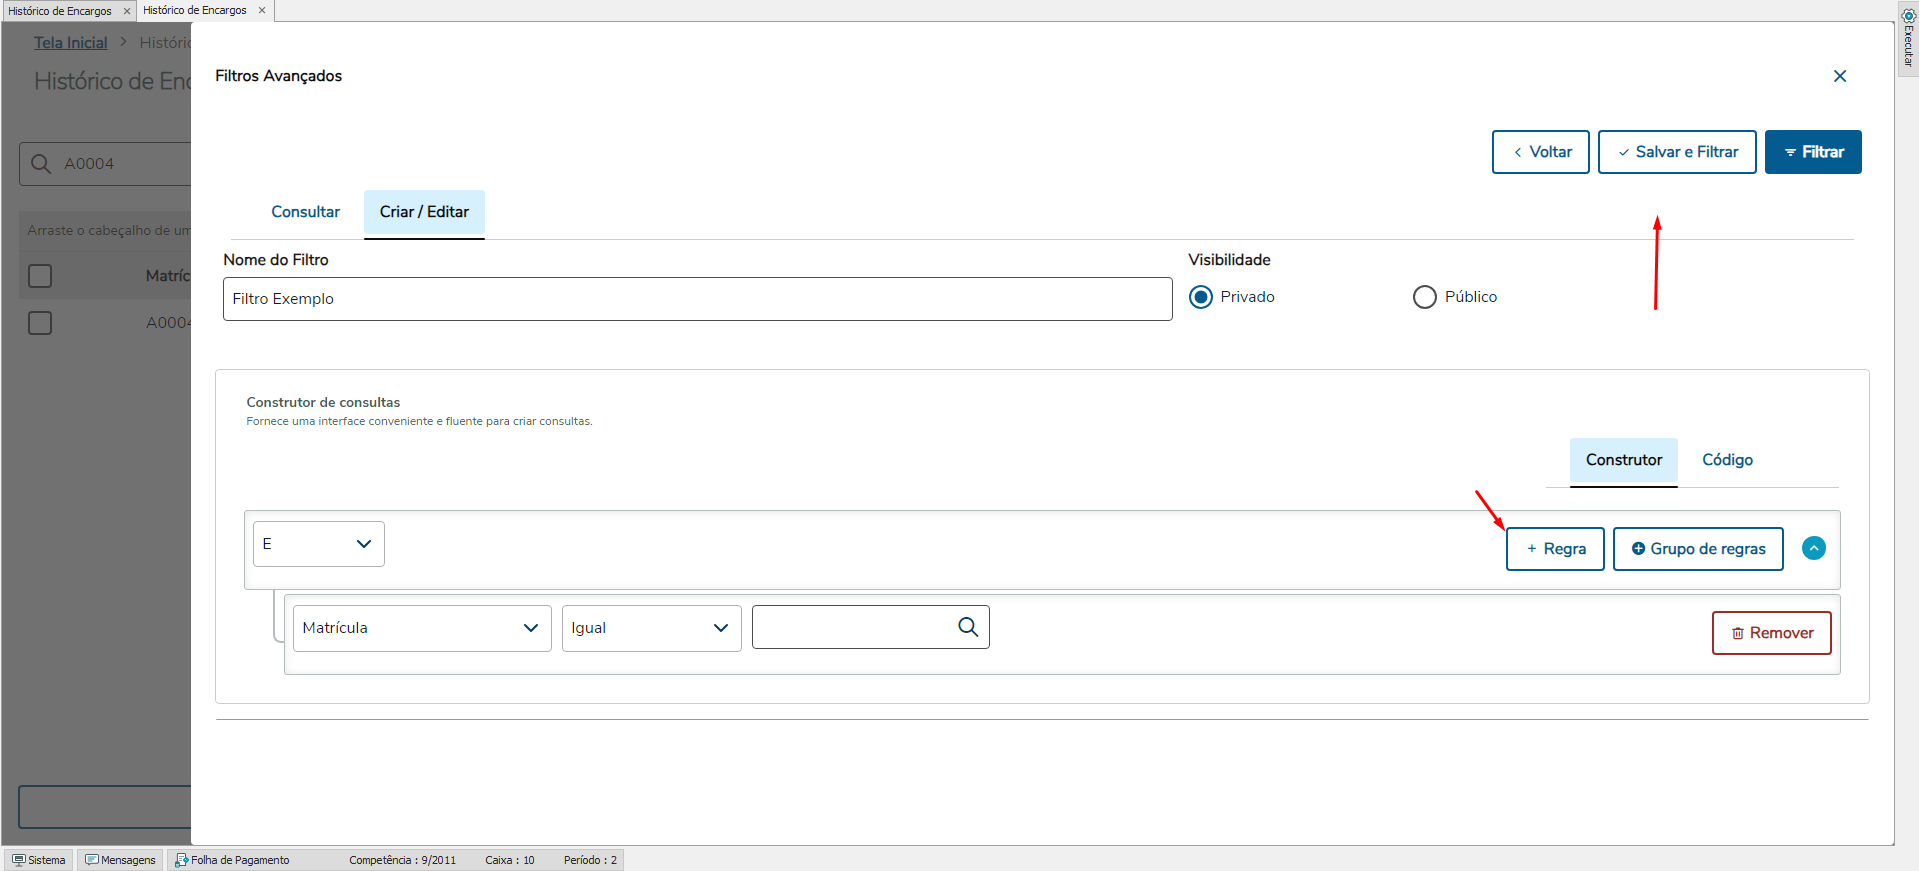Open the Matrícula field dropdown
Image resolution: width=1919 pixels, height=871 pixels.
coord(422,628)
